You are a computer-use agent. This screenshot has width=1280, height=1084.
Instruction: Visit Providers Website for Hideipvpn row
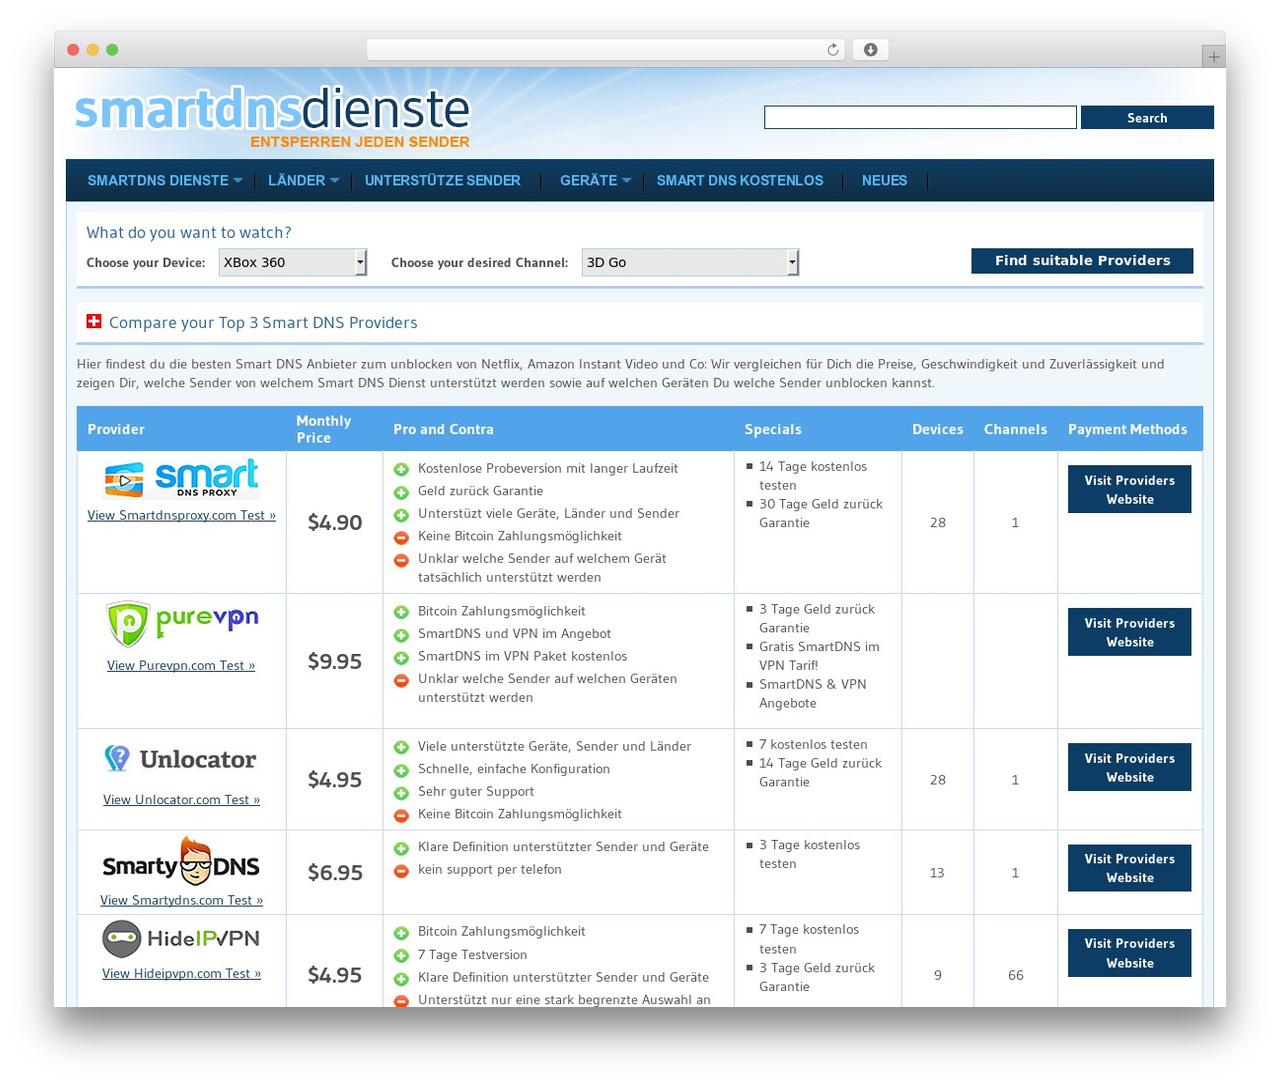click(1129, 953)
